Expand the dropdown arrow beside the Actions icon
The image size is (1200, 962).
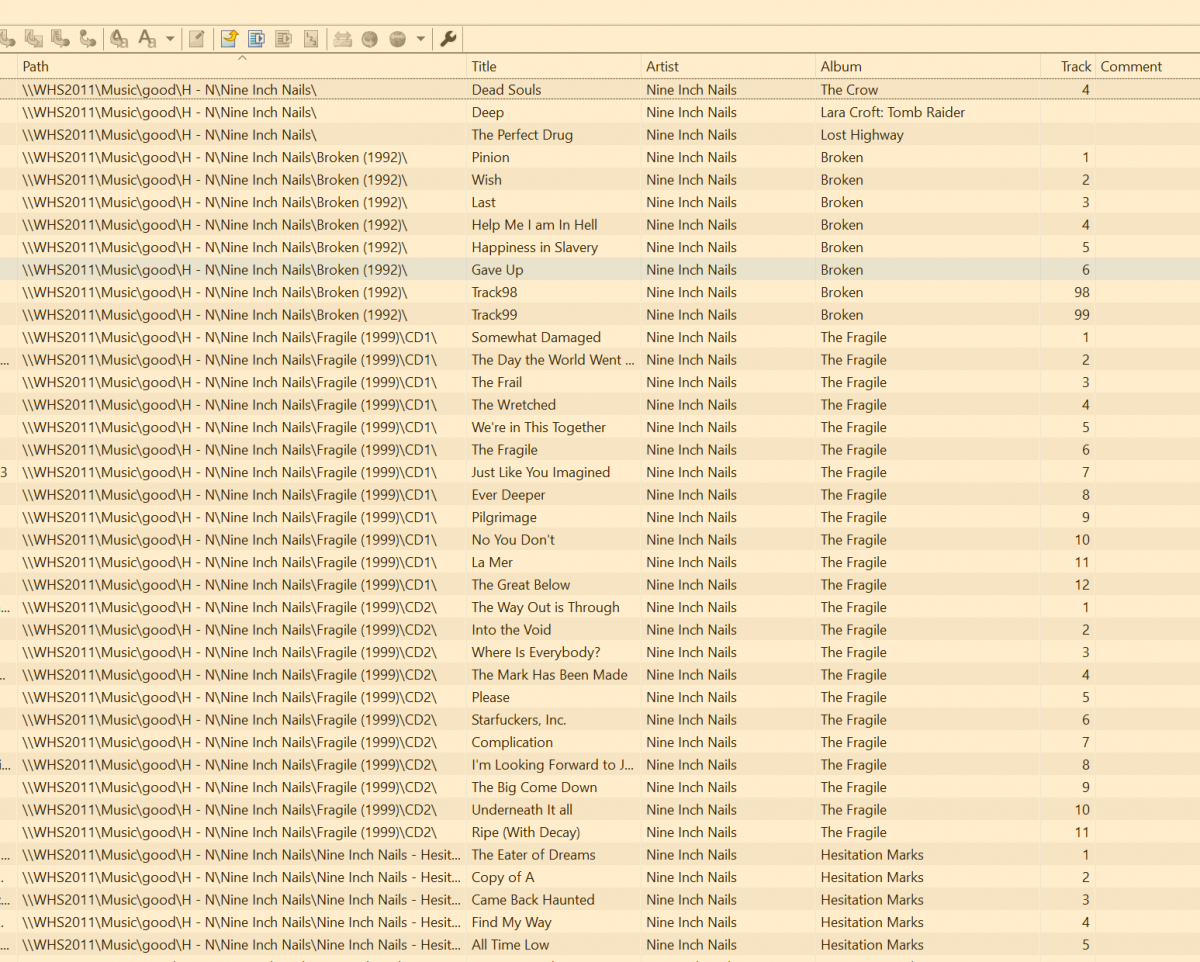pos(170,39)
